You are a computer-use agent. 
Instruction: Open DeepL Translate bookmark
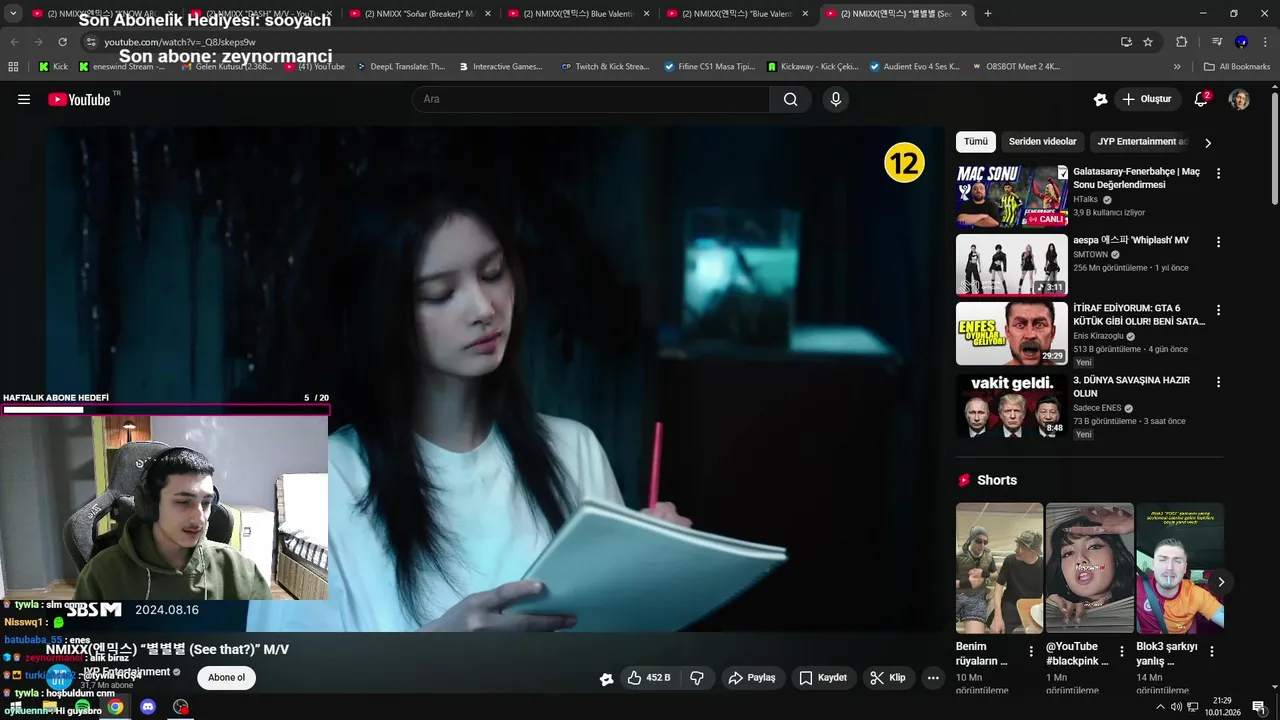[400, 67]
